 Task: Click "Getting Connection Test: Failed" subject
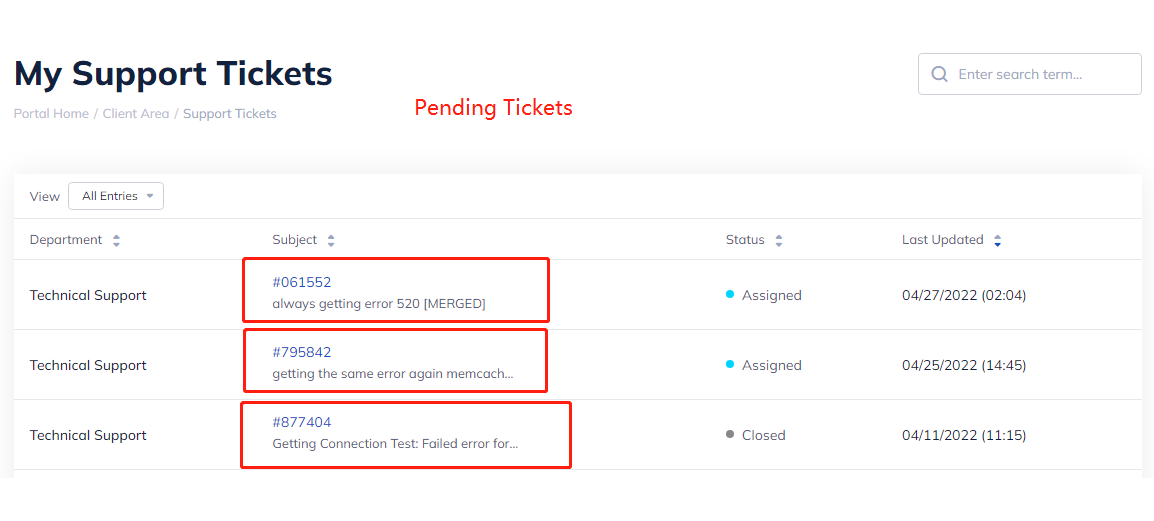(x=395, y=443)
